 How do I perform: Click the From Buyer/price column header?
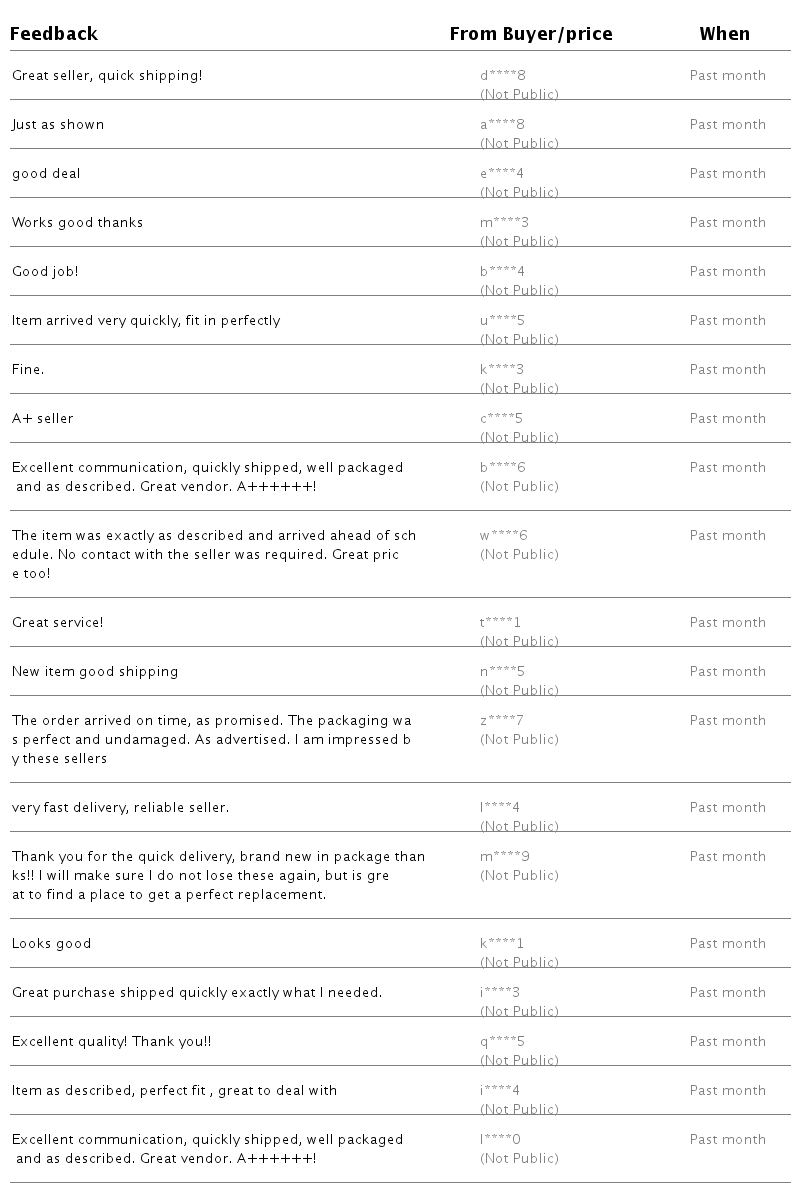pos(531,34)
